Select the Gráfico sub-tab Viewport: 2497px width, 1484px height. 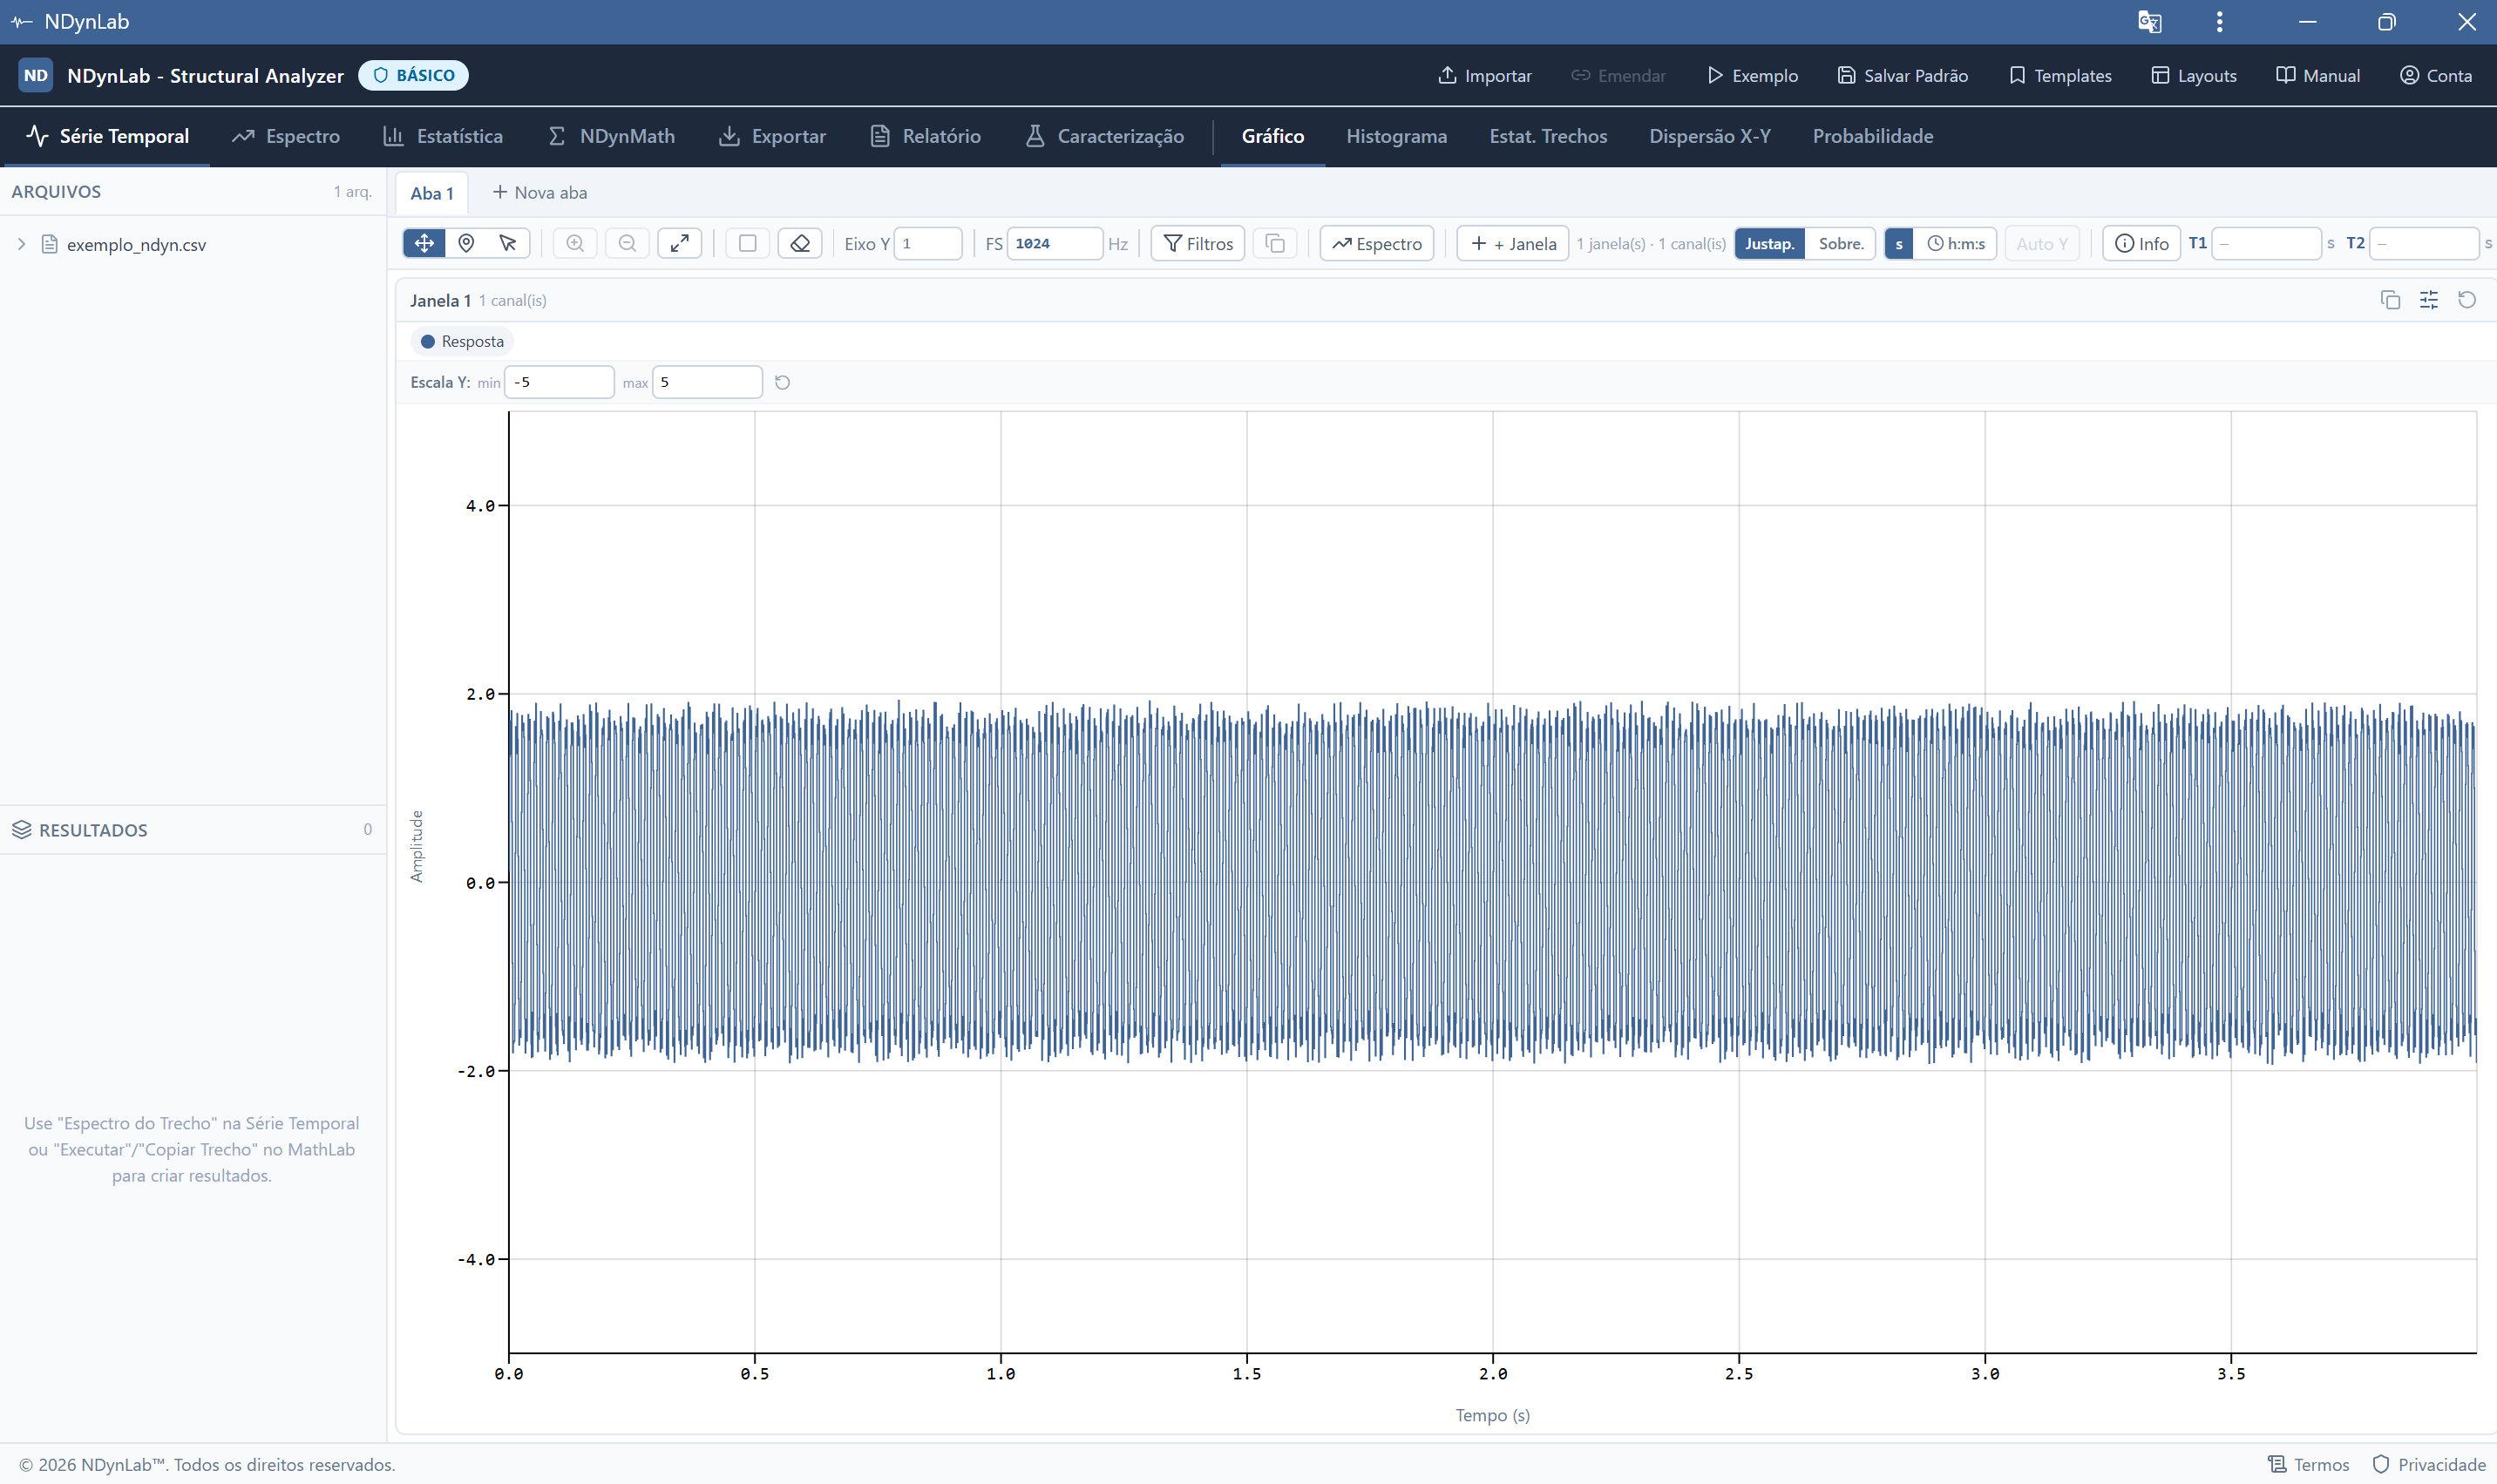tap(1273, 136)
